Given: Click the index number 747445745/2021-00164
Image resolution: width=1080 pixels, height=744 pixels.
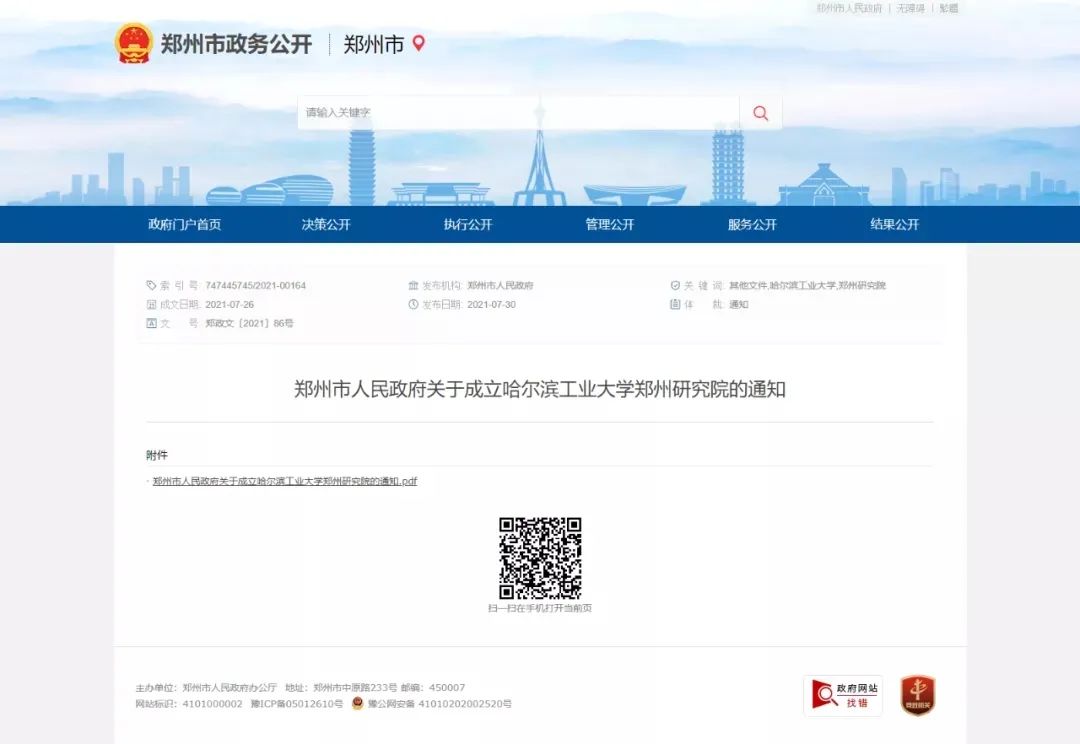Looking at the screenshot, I should pyautogui.click(x=256, y=285).
